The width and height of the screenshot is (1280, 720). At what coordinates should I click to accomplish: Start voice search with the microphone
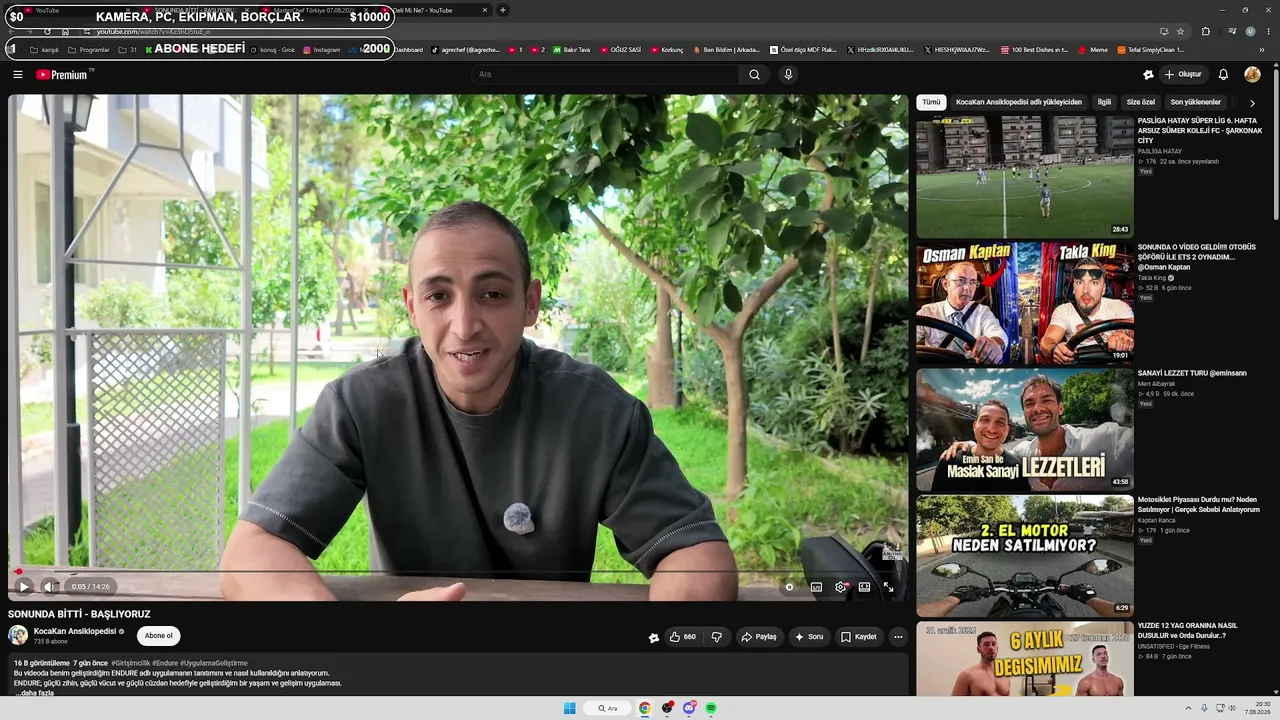coord(788,74)
